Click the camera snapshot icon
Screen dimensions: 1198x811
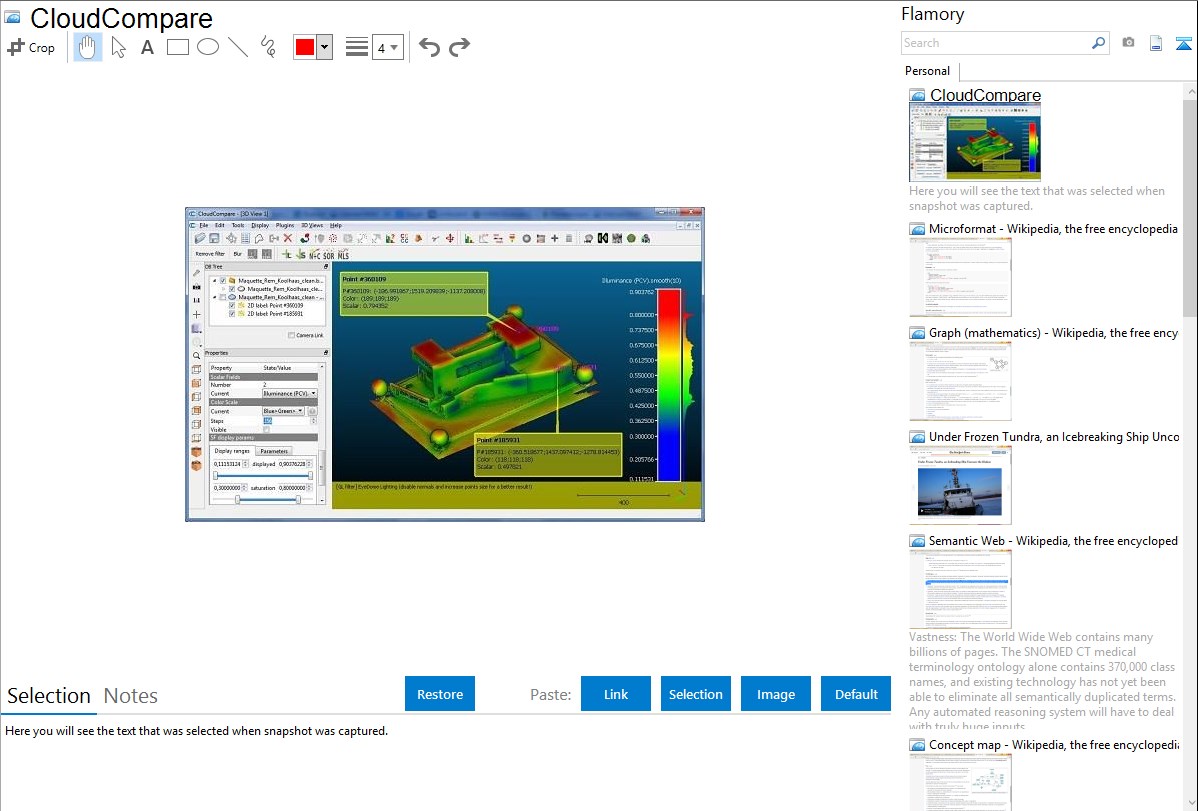pos(1128,43)
